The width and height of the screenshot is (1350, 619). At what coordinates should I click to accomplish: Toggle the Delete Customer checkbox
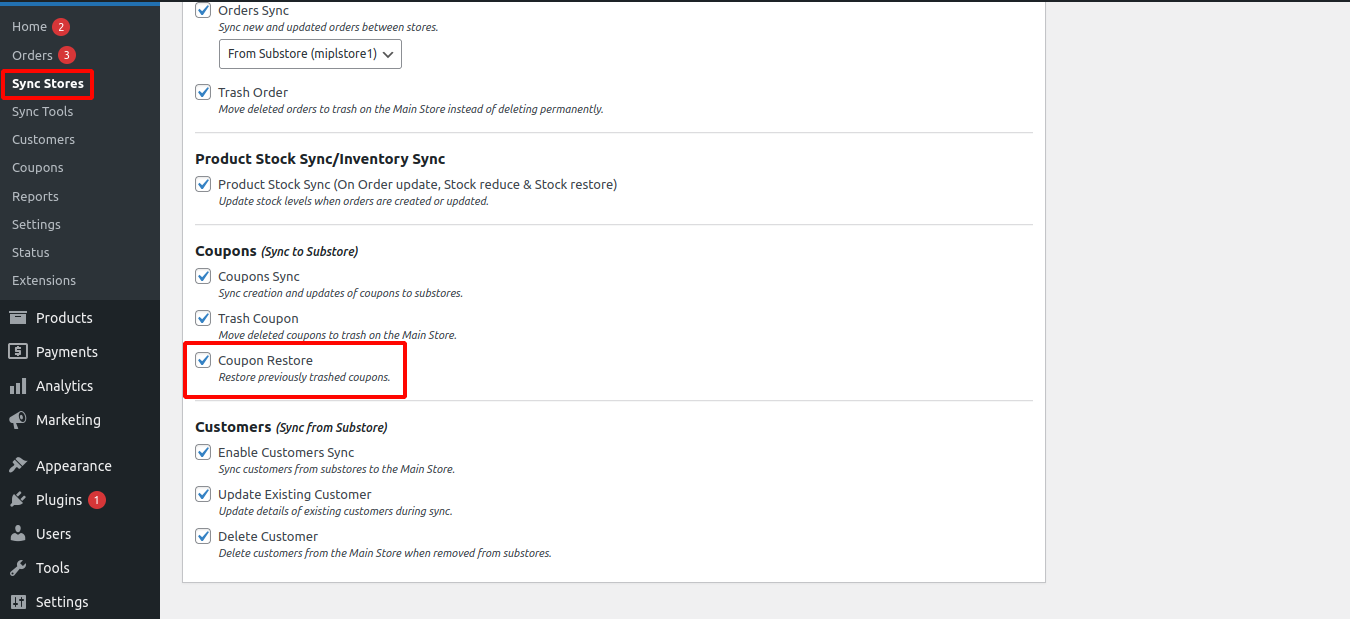203,536
